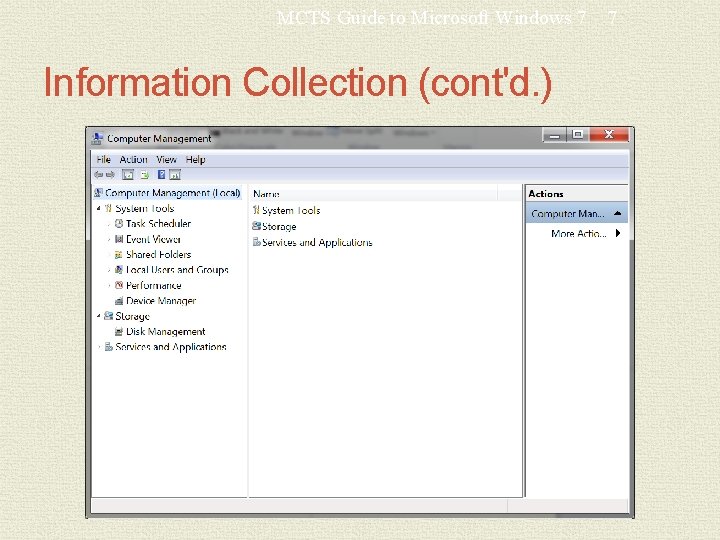Minimize the Computer Management window
The height and width of the screenshot is (540, 720).
click(x=555, y=135)
